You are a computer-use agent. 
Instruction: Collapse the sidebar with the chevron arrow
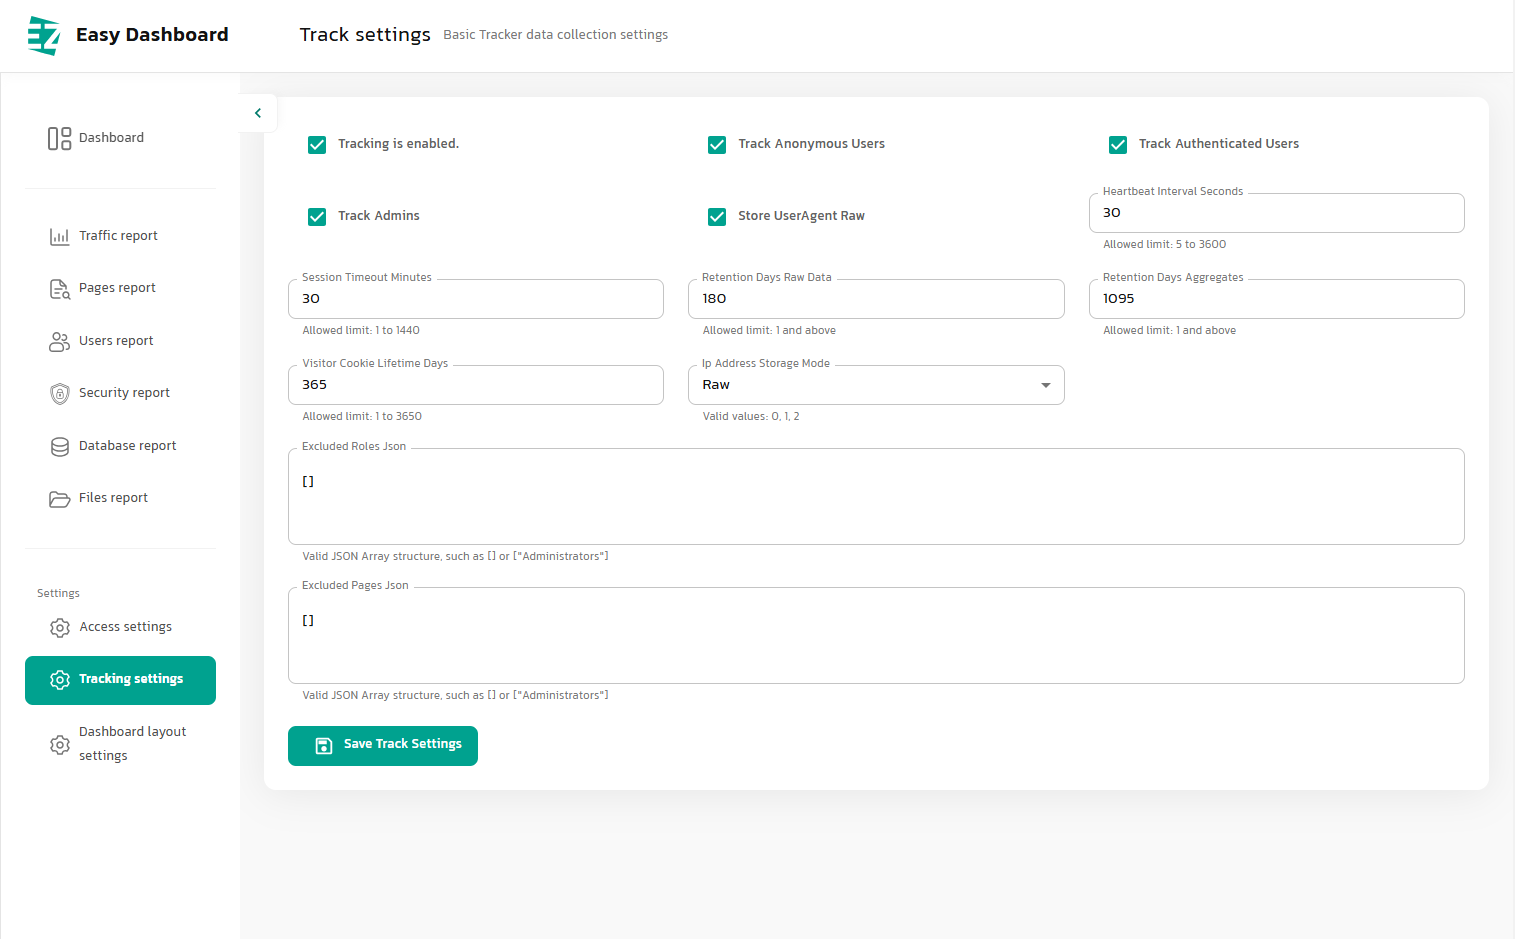click(258, 113)
